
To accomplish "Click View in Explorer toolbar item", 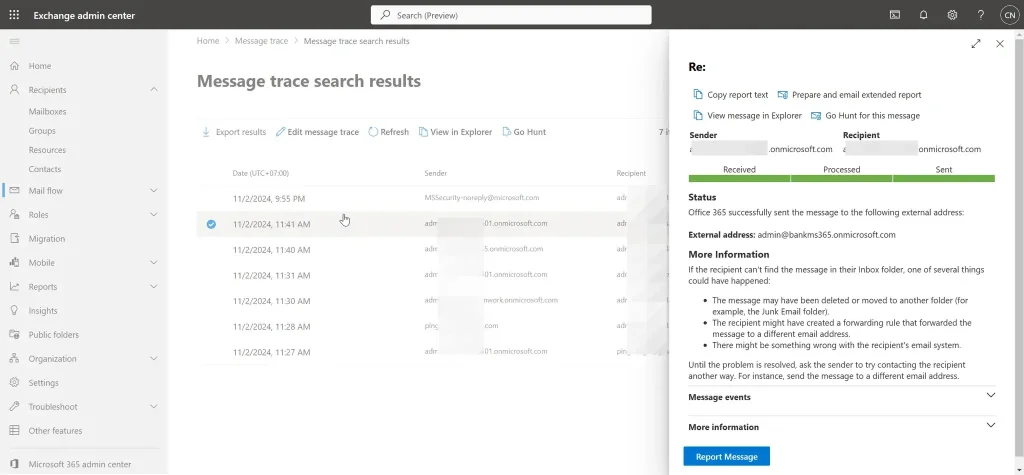I will click(455, 132).
